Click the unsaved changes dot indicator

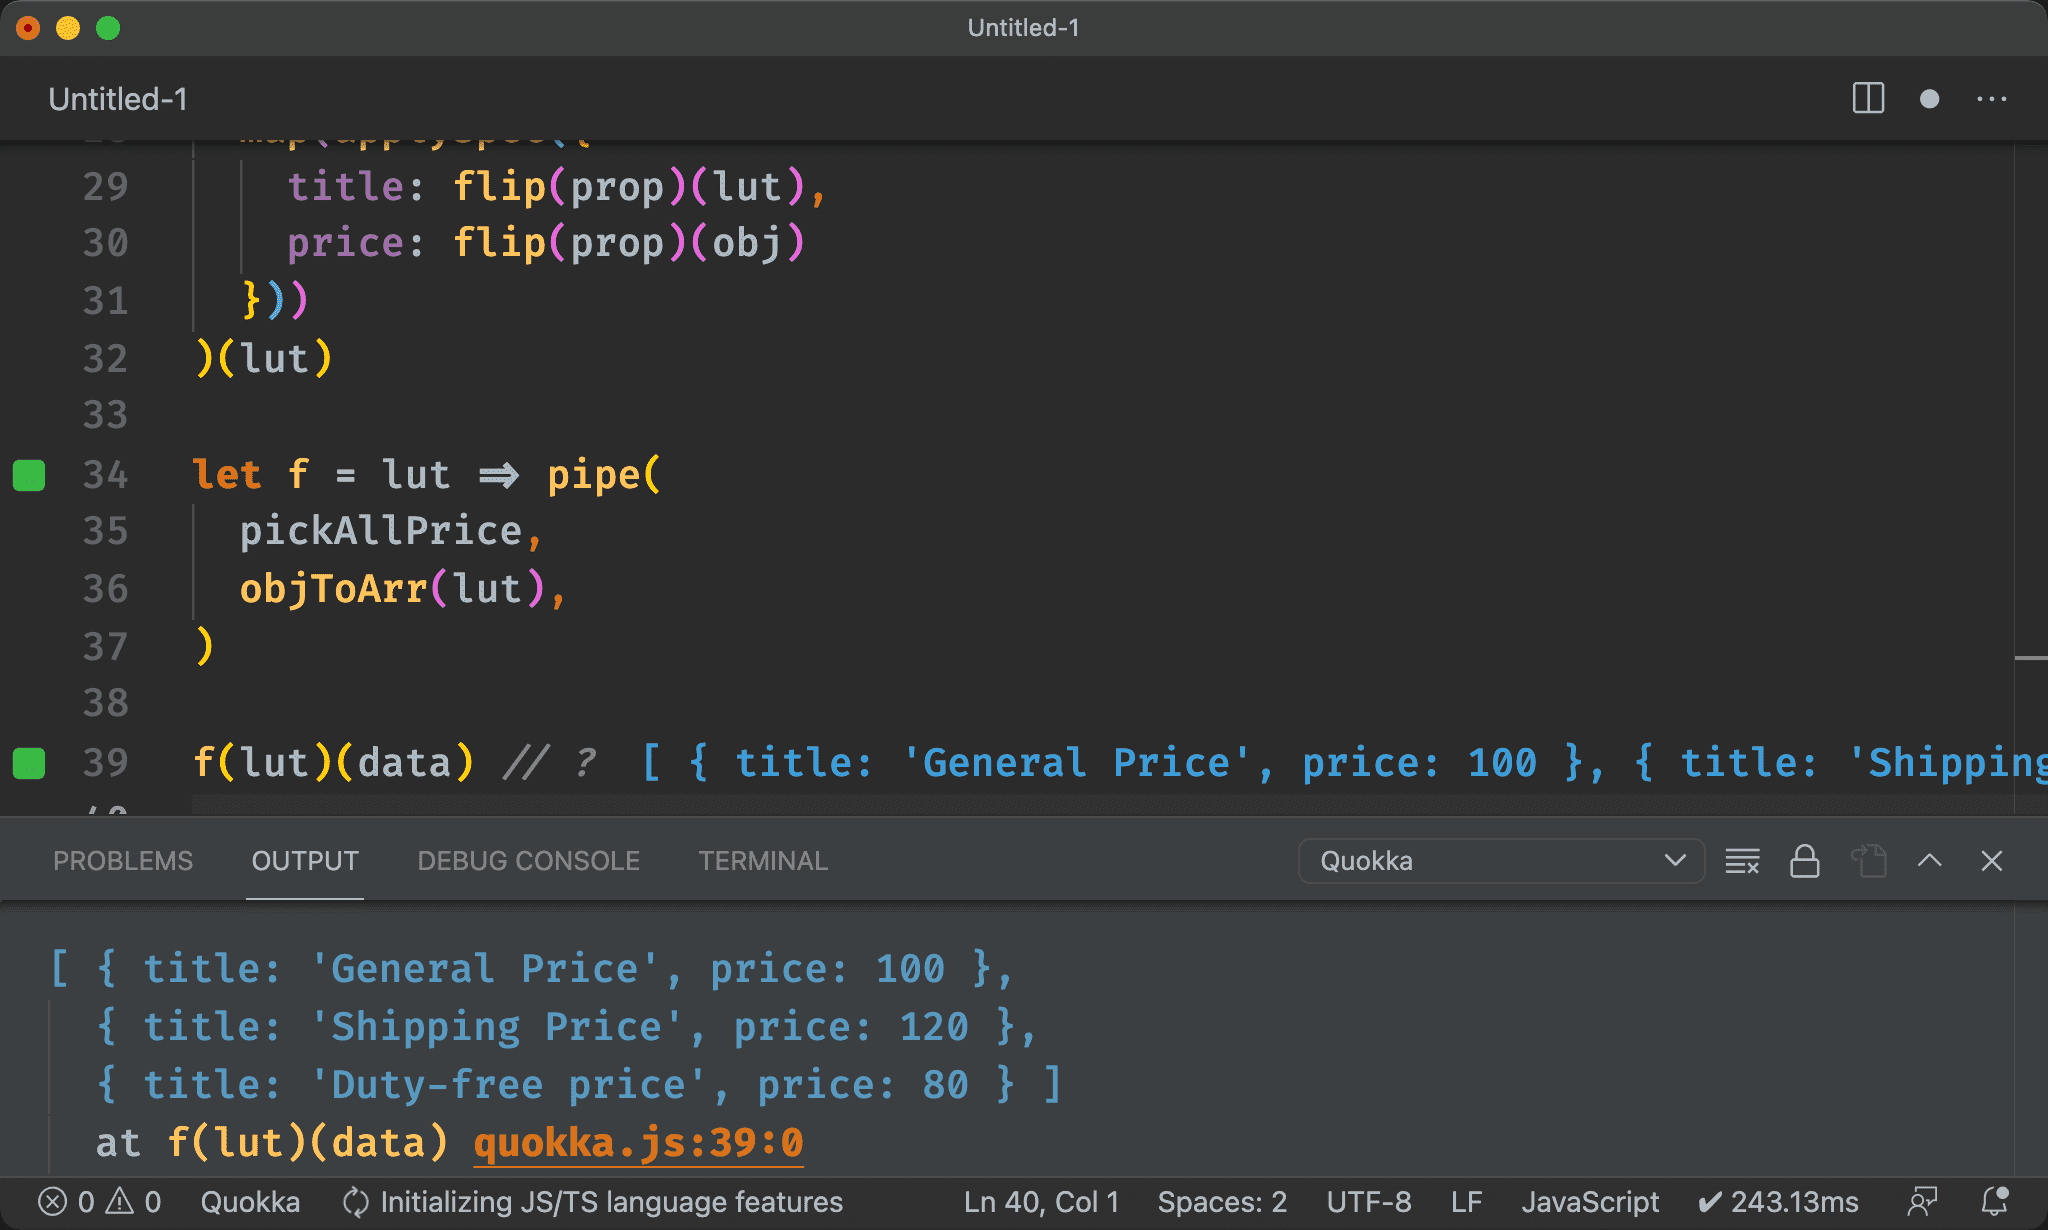coord(1929,99)
